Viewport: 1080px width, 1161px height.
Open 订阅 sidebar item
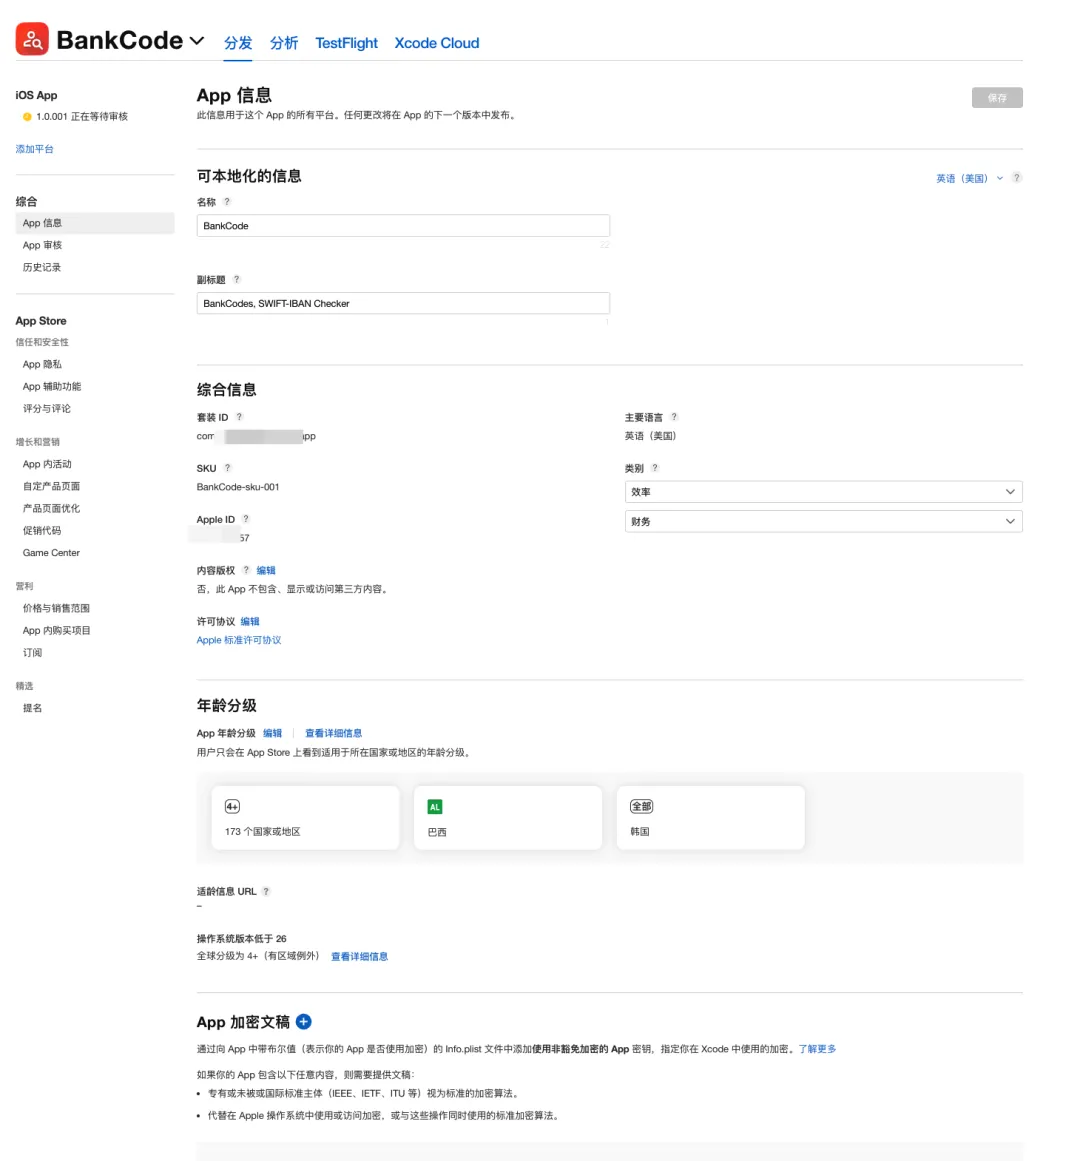32,653
